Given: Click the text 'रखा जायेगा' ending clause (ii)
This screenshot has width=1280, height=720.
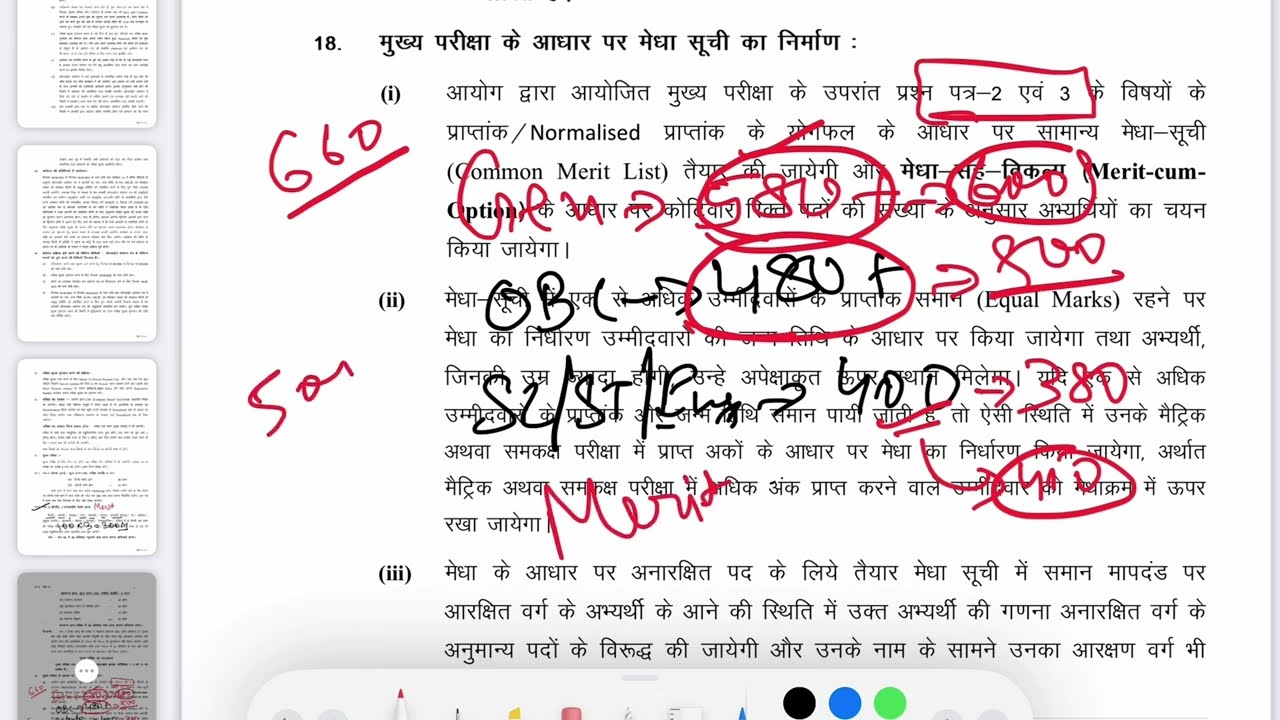Looking at the screenshot, I should (494, 523).
